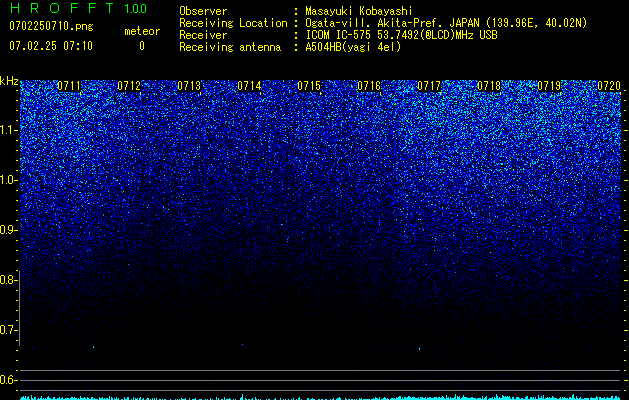Click the meteor label
This screenshot has width=629, height=400.
(x=142, y=31)
